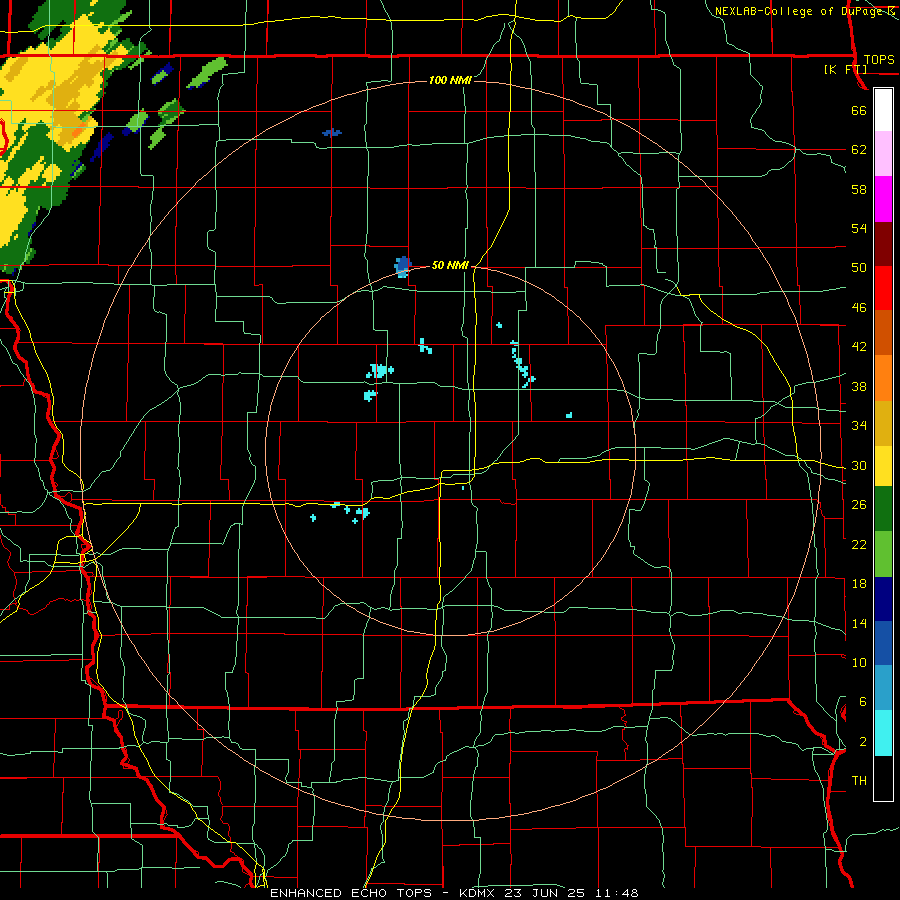Click the "50 NMI" range ring label
The width and height of the screenshot is (900, 900).
(450, 265)
